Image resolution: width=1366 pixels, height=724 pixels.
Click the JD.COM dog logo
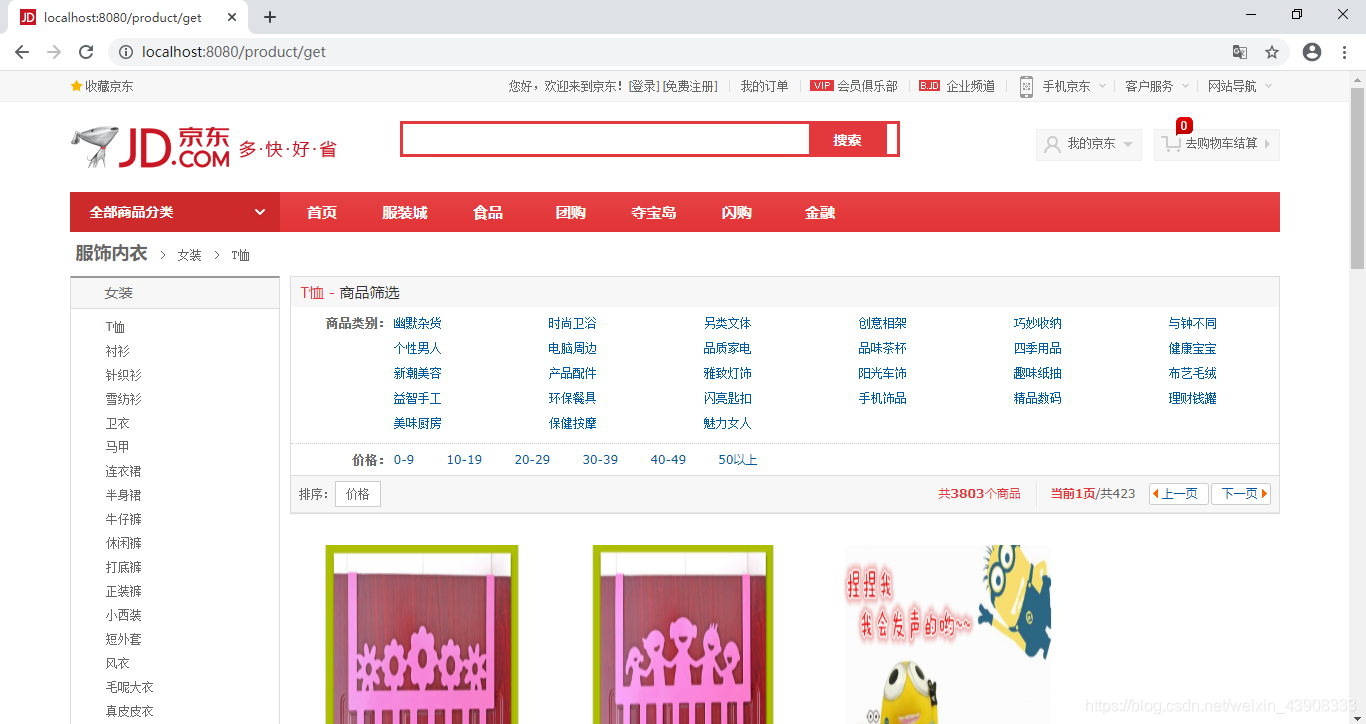click(151, 147)
